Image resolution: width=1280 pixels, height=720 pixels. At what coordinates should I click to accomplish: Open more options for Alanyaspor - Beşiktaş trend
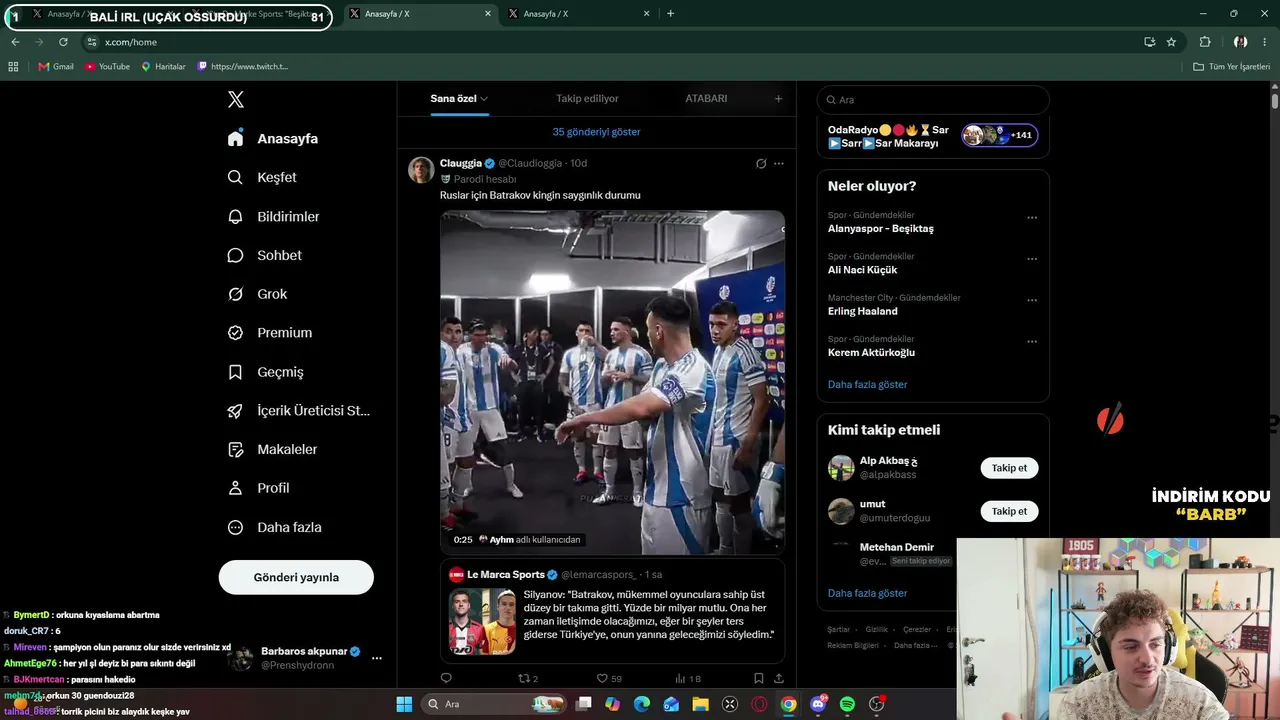tap(1032, 217)
